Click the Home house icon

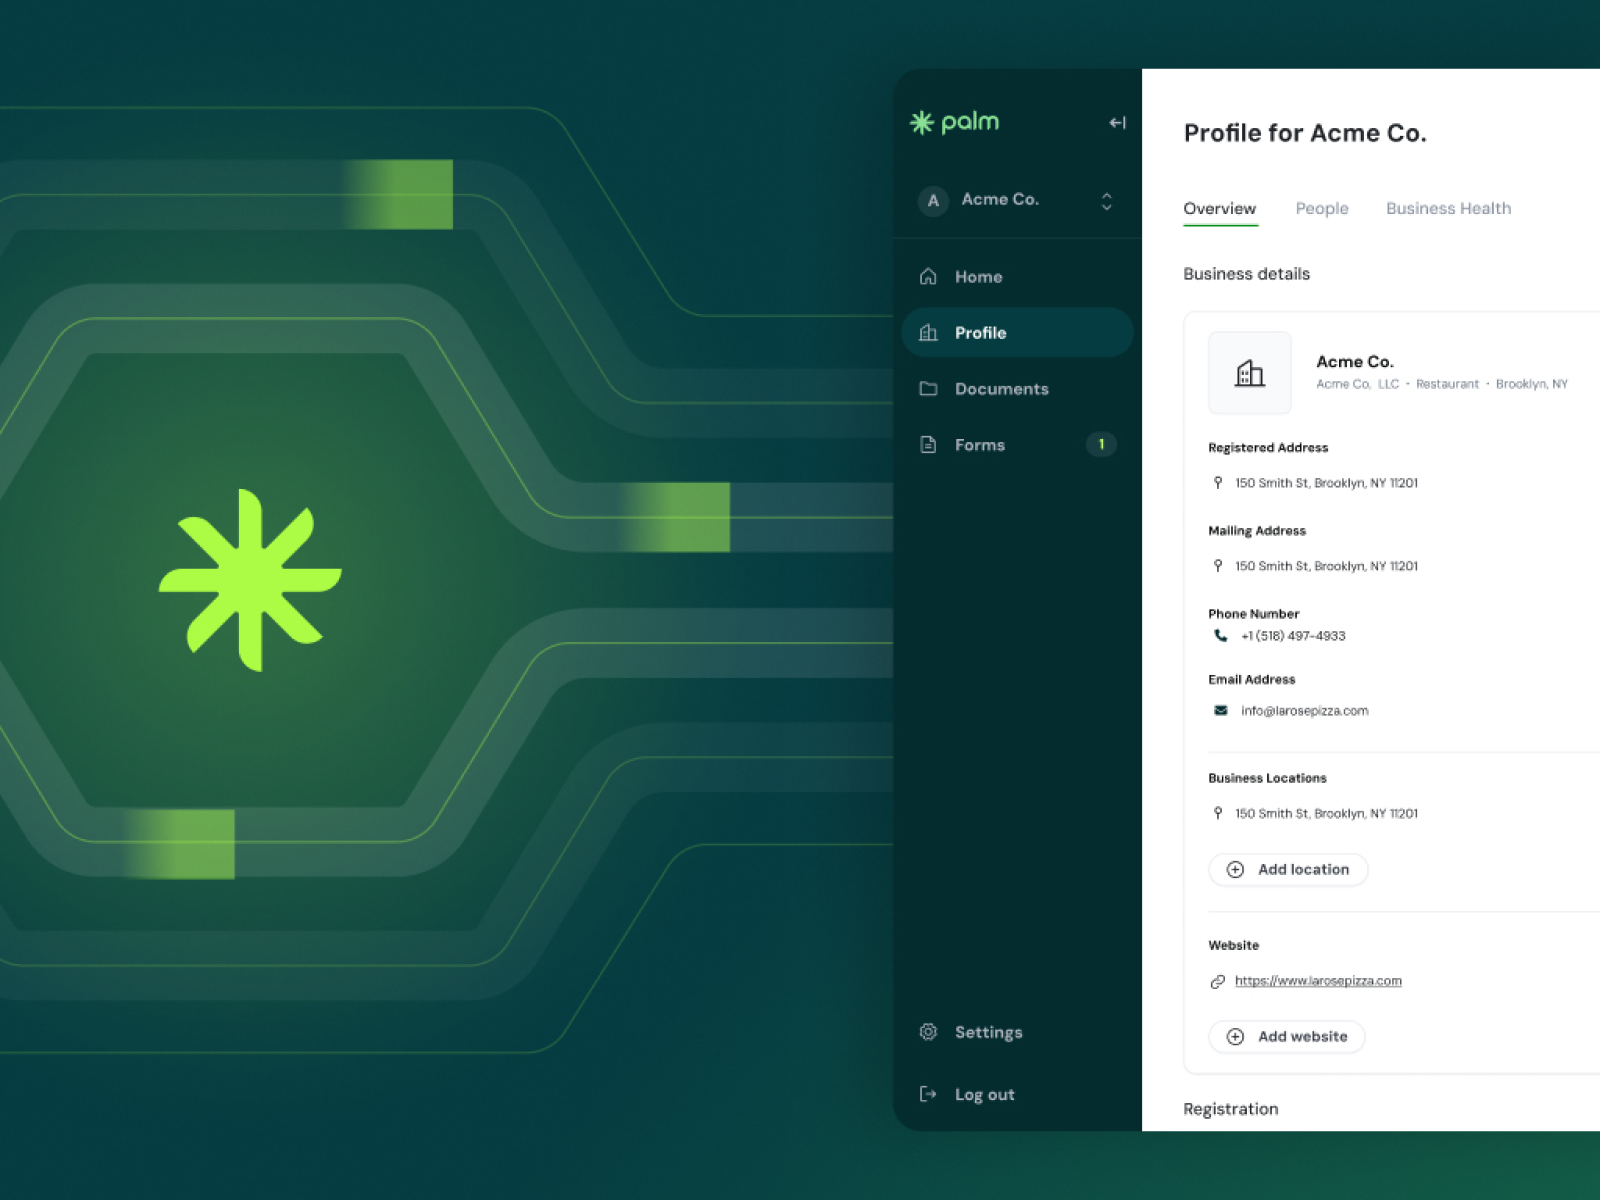click(928, 277)
